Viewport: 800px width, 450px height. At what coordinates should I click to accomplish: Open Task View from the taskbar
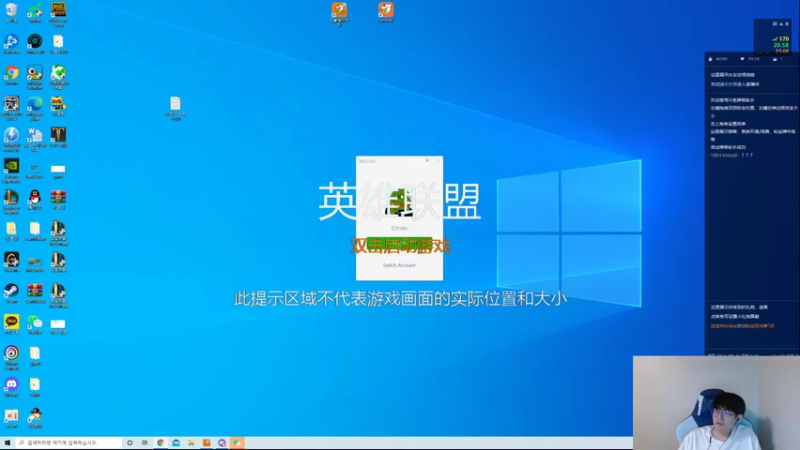click(145, 443)
